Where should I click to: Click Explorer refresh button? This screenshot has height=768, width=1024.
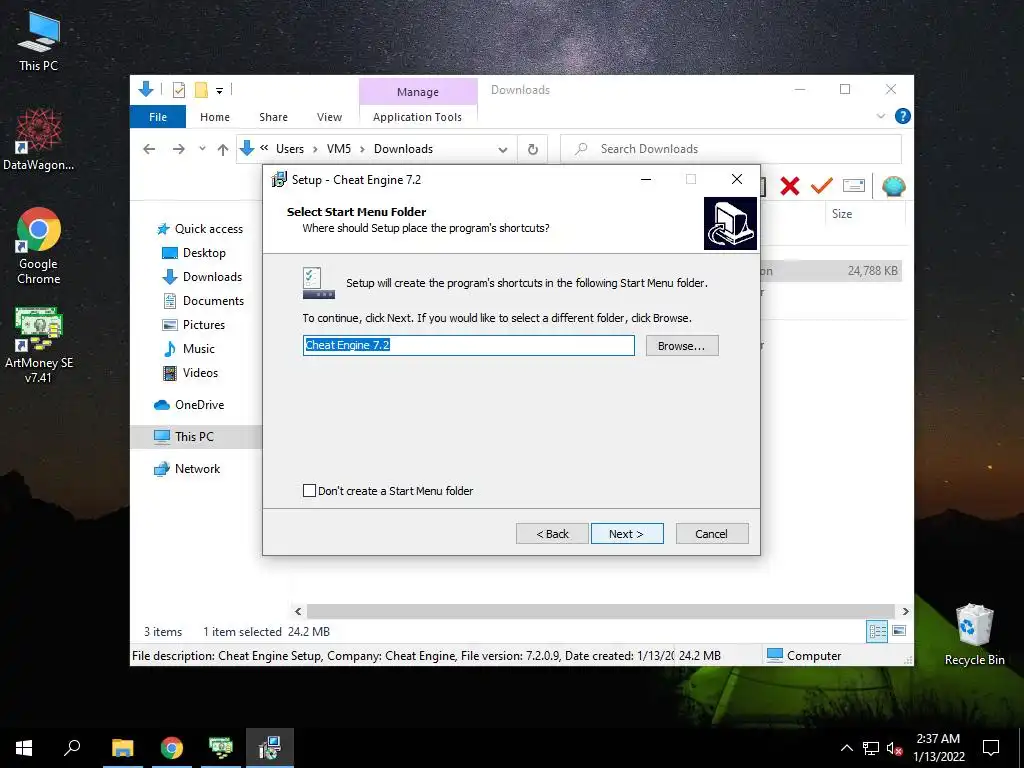[x=532, y=149]
